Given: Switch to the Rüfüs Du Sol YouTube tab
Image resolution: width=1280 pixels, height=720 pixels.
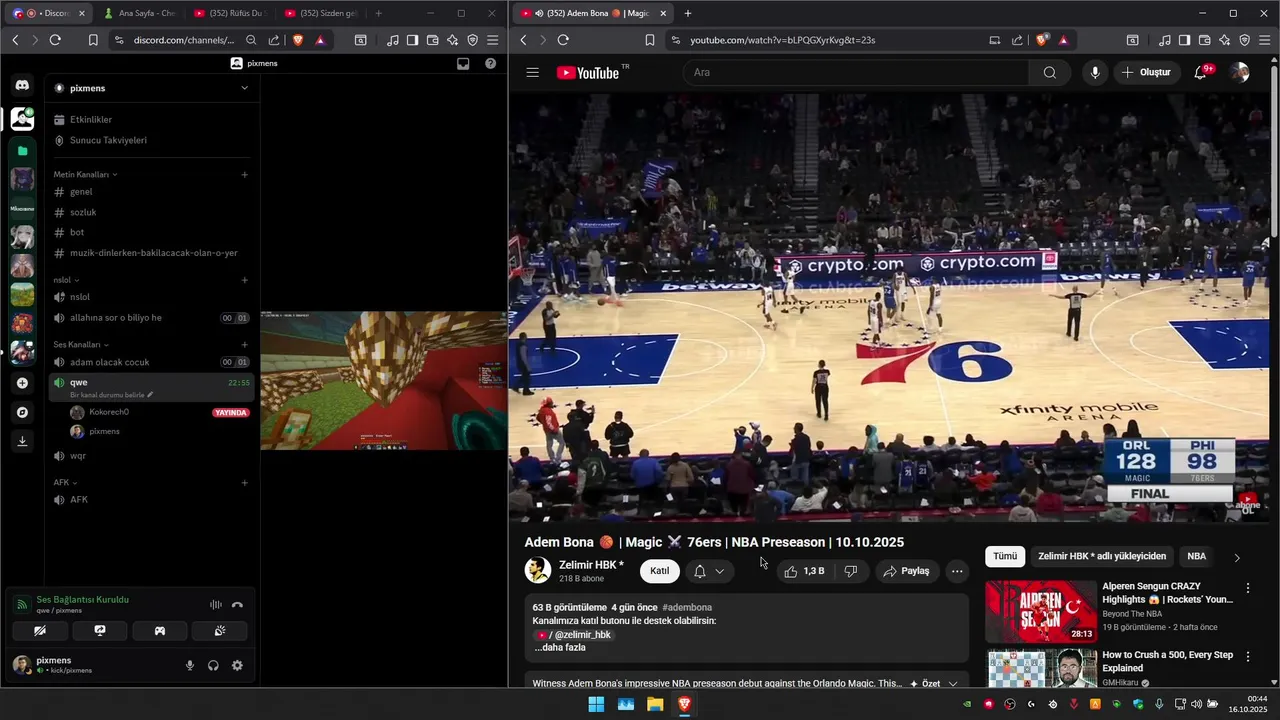Looking at the screenshot, I should [229, 13].
